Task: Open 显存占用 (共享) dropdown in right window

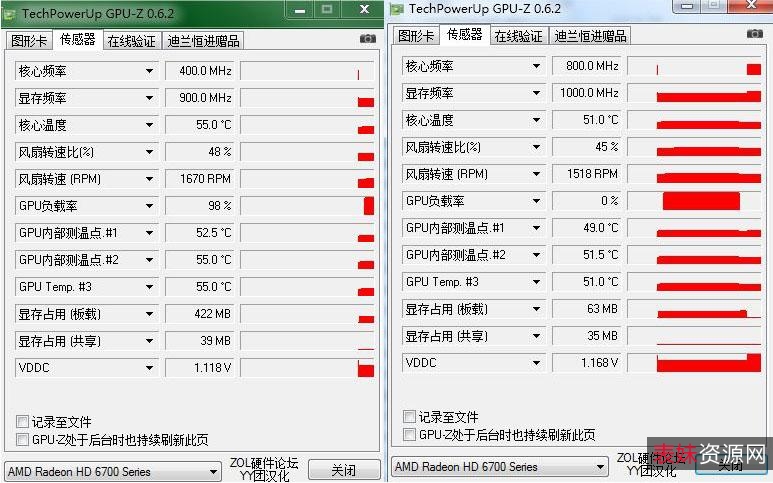Action: tap(473, 336)
